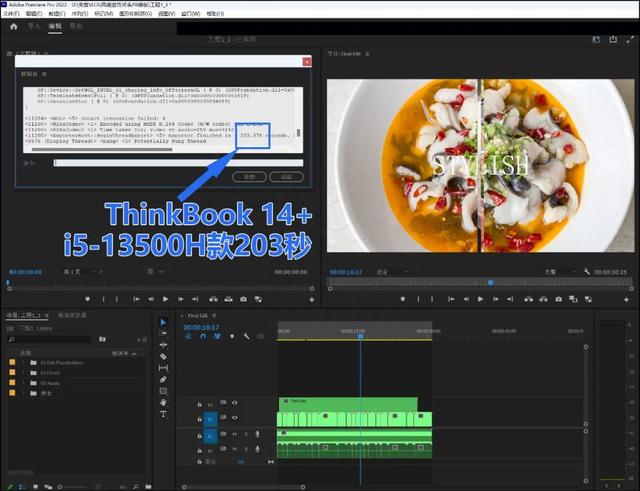The width and height of the screenshot is (640, 491).
Task: Select the Razor tool
Action: (x=163, y=356)
